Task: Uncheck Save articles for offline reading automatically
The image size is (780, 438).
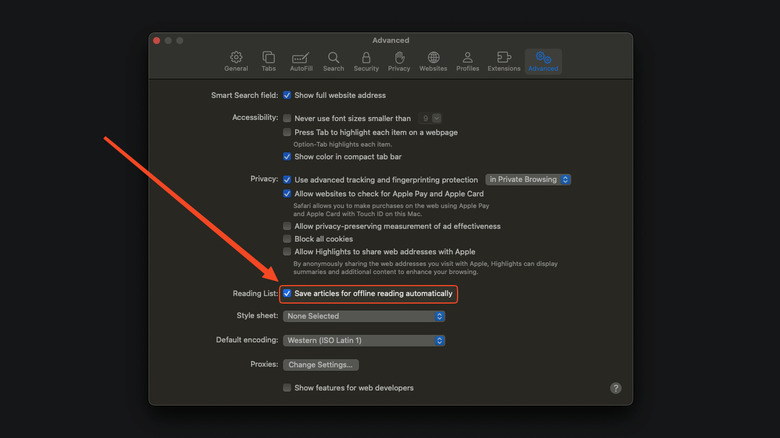Action: tap(288, 294)
